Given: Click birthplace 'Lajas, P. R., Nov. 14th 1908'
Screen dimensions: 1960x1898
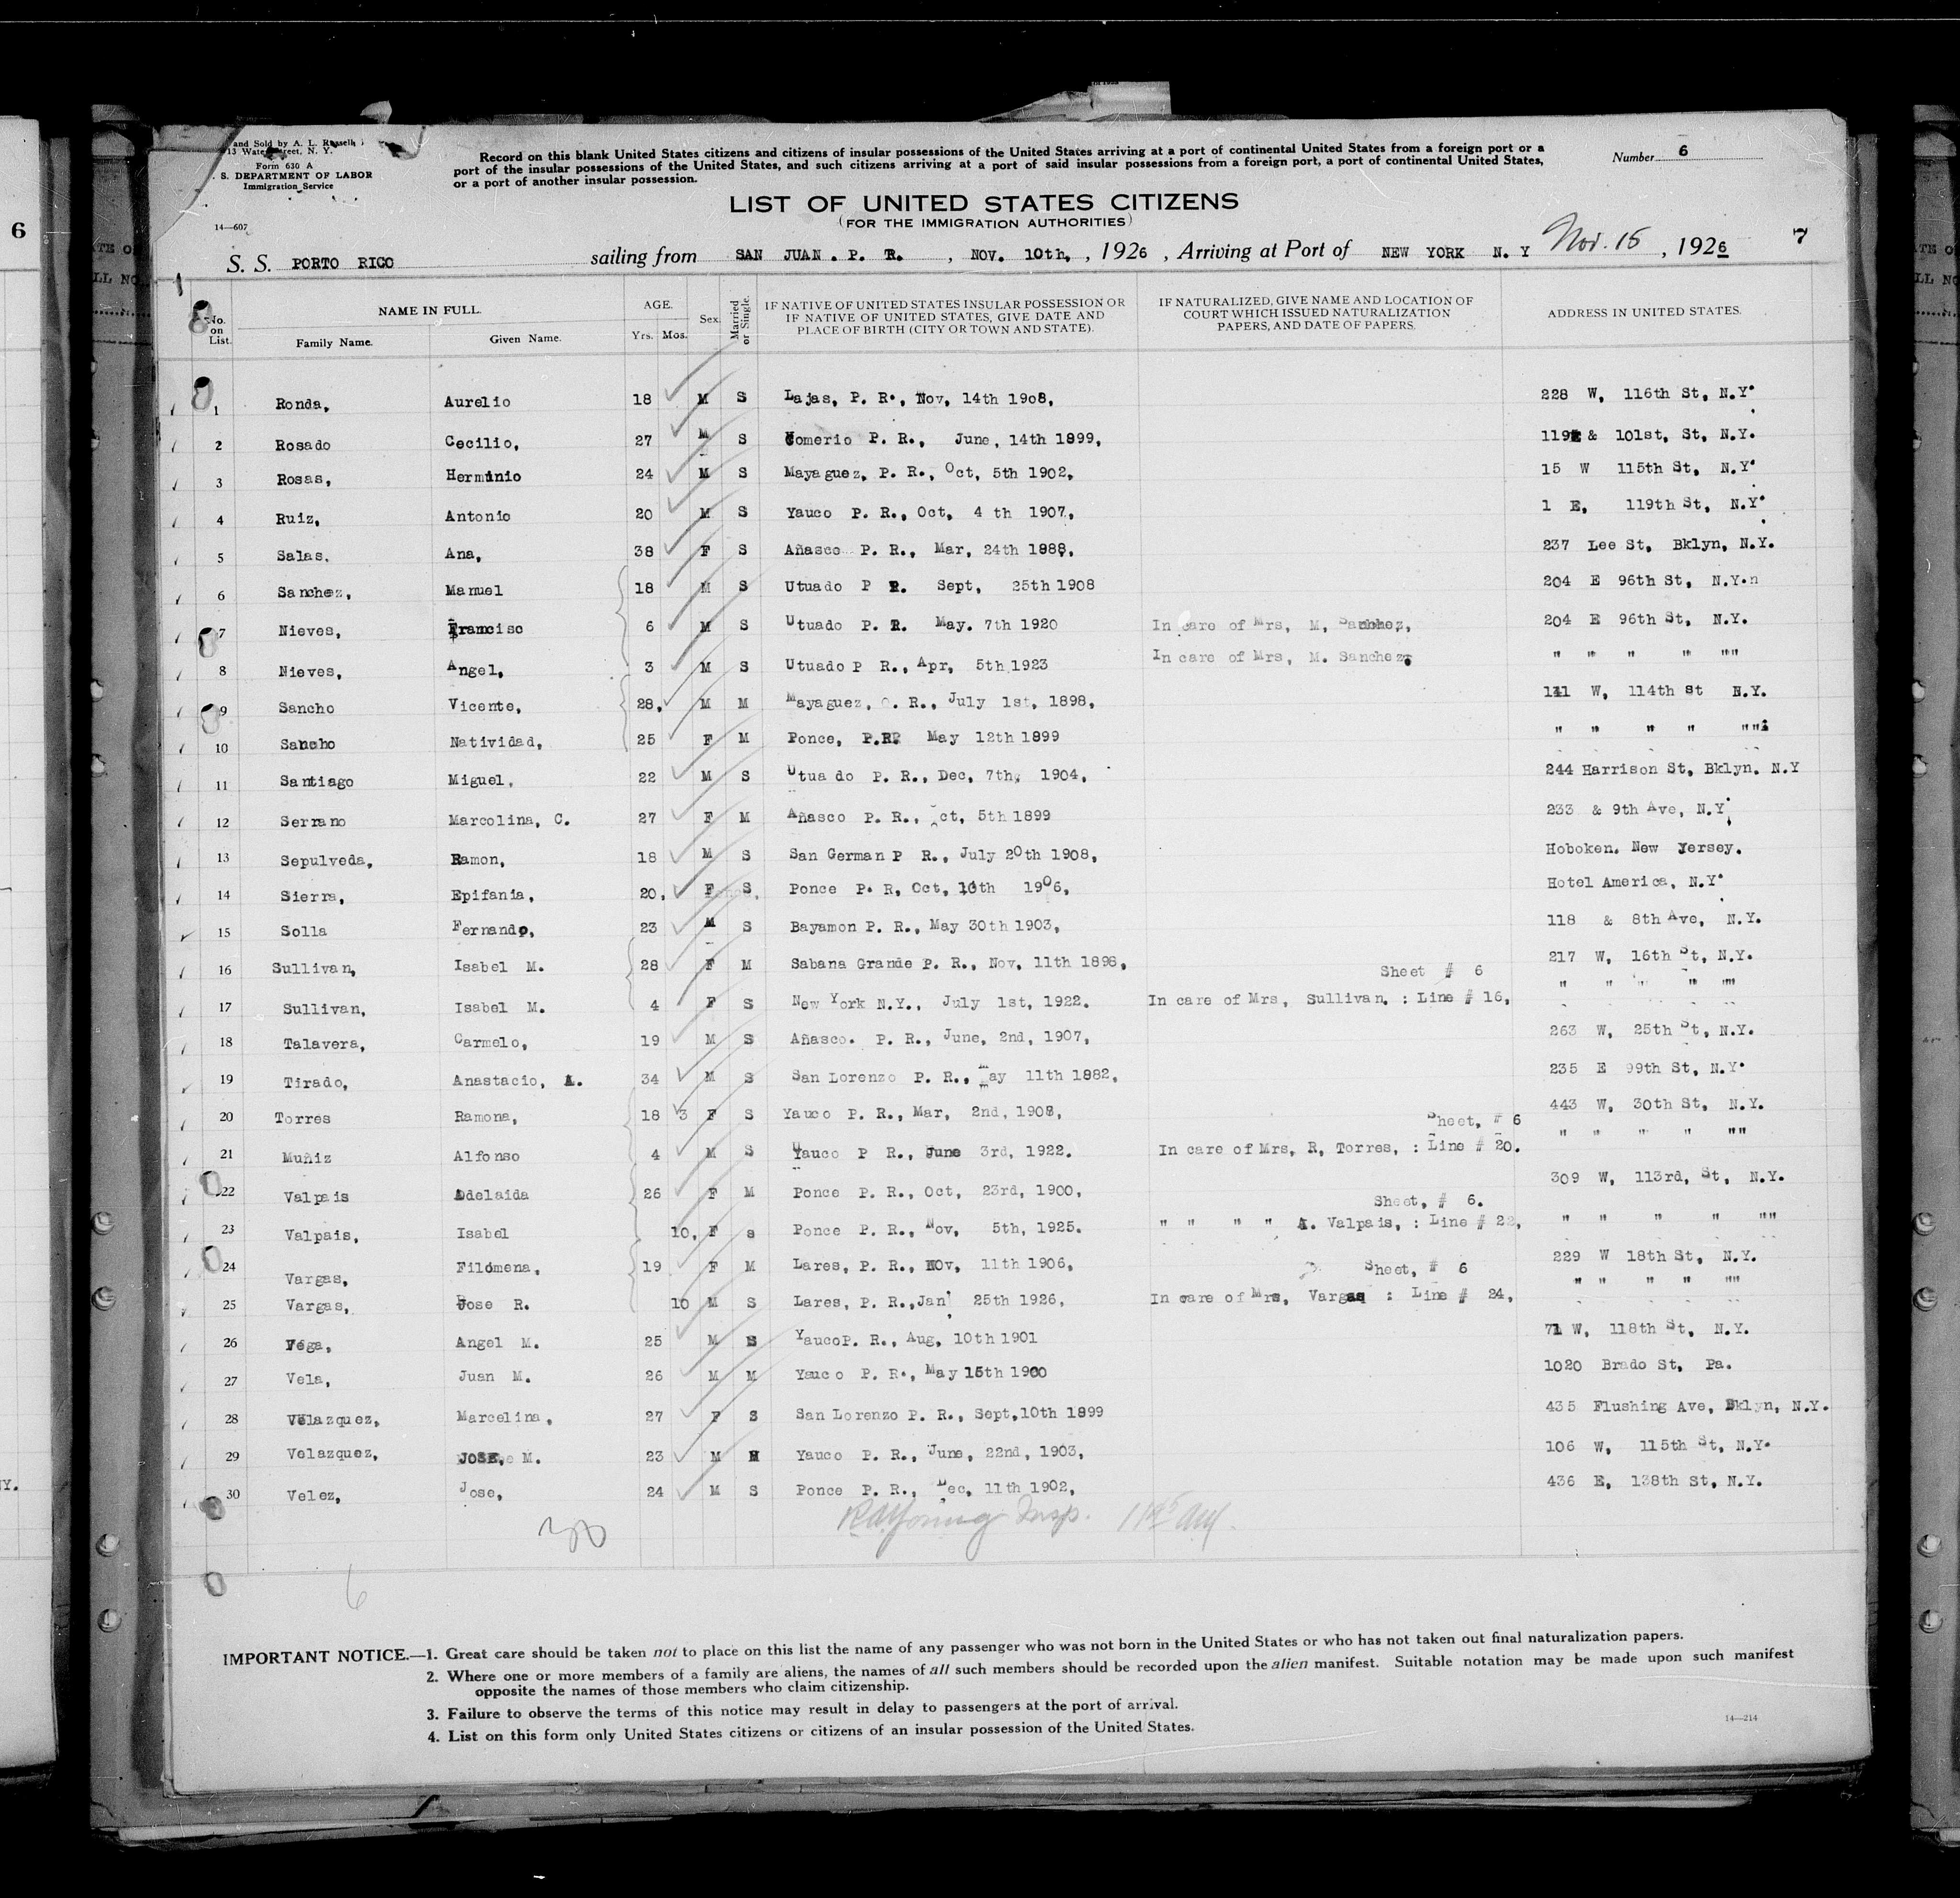Looking at the screenshot, I should 921,398.
